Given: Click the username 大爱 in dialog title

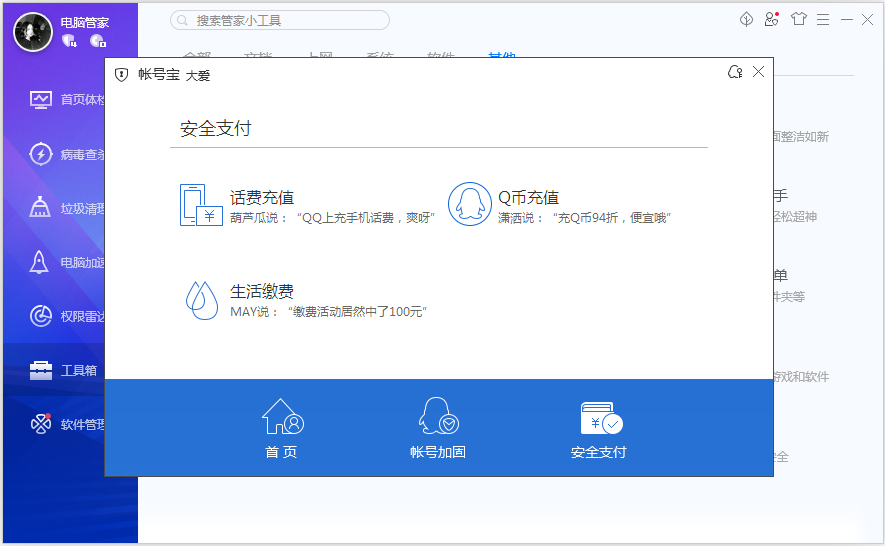Looking at the screenshot, I should pyautogui.click(x=198, y=76).
